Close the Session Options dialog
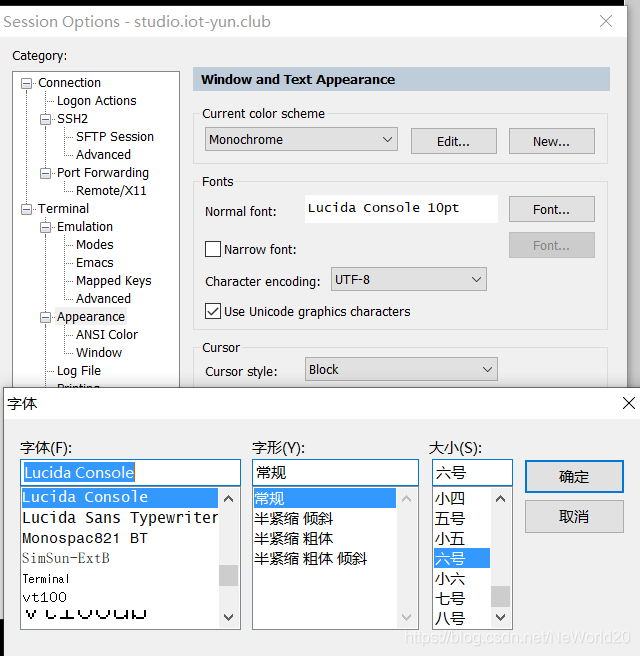The width and height of the screenshot is (640, 656). [606, 21]
